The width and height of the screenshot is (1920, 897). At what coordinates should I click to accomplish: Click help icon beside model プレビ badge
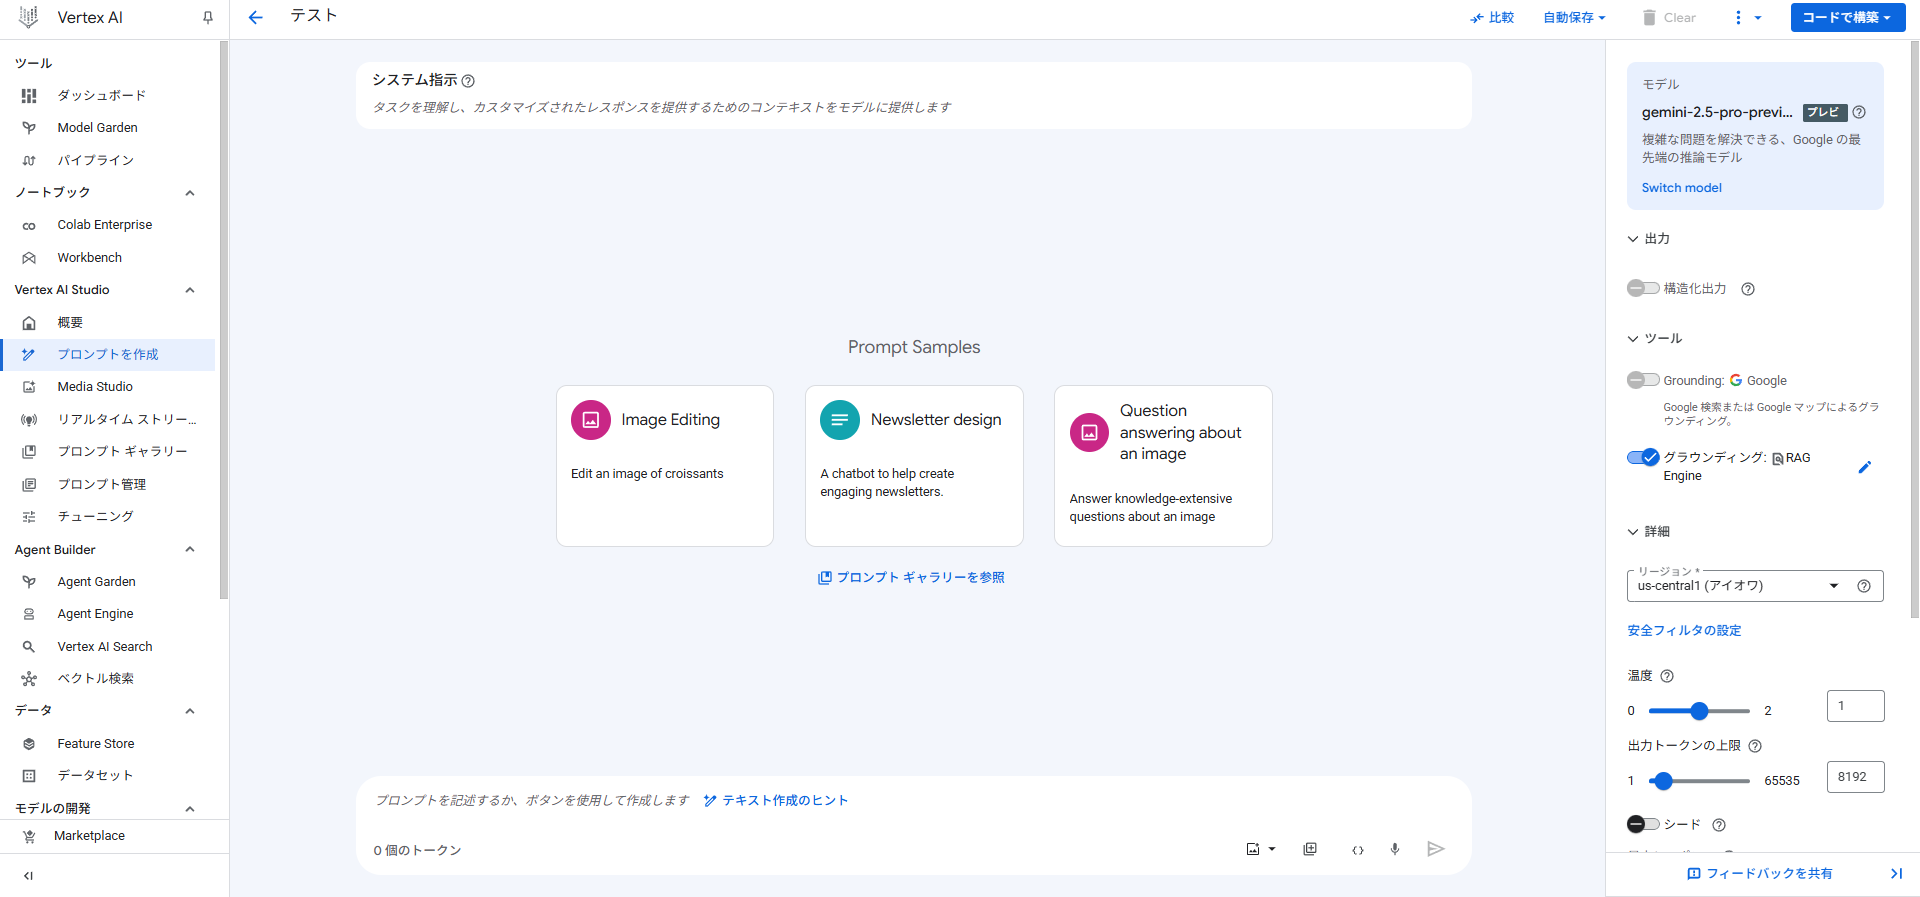[x=1859, y=112]
